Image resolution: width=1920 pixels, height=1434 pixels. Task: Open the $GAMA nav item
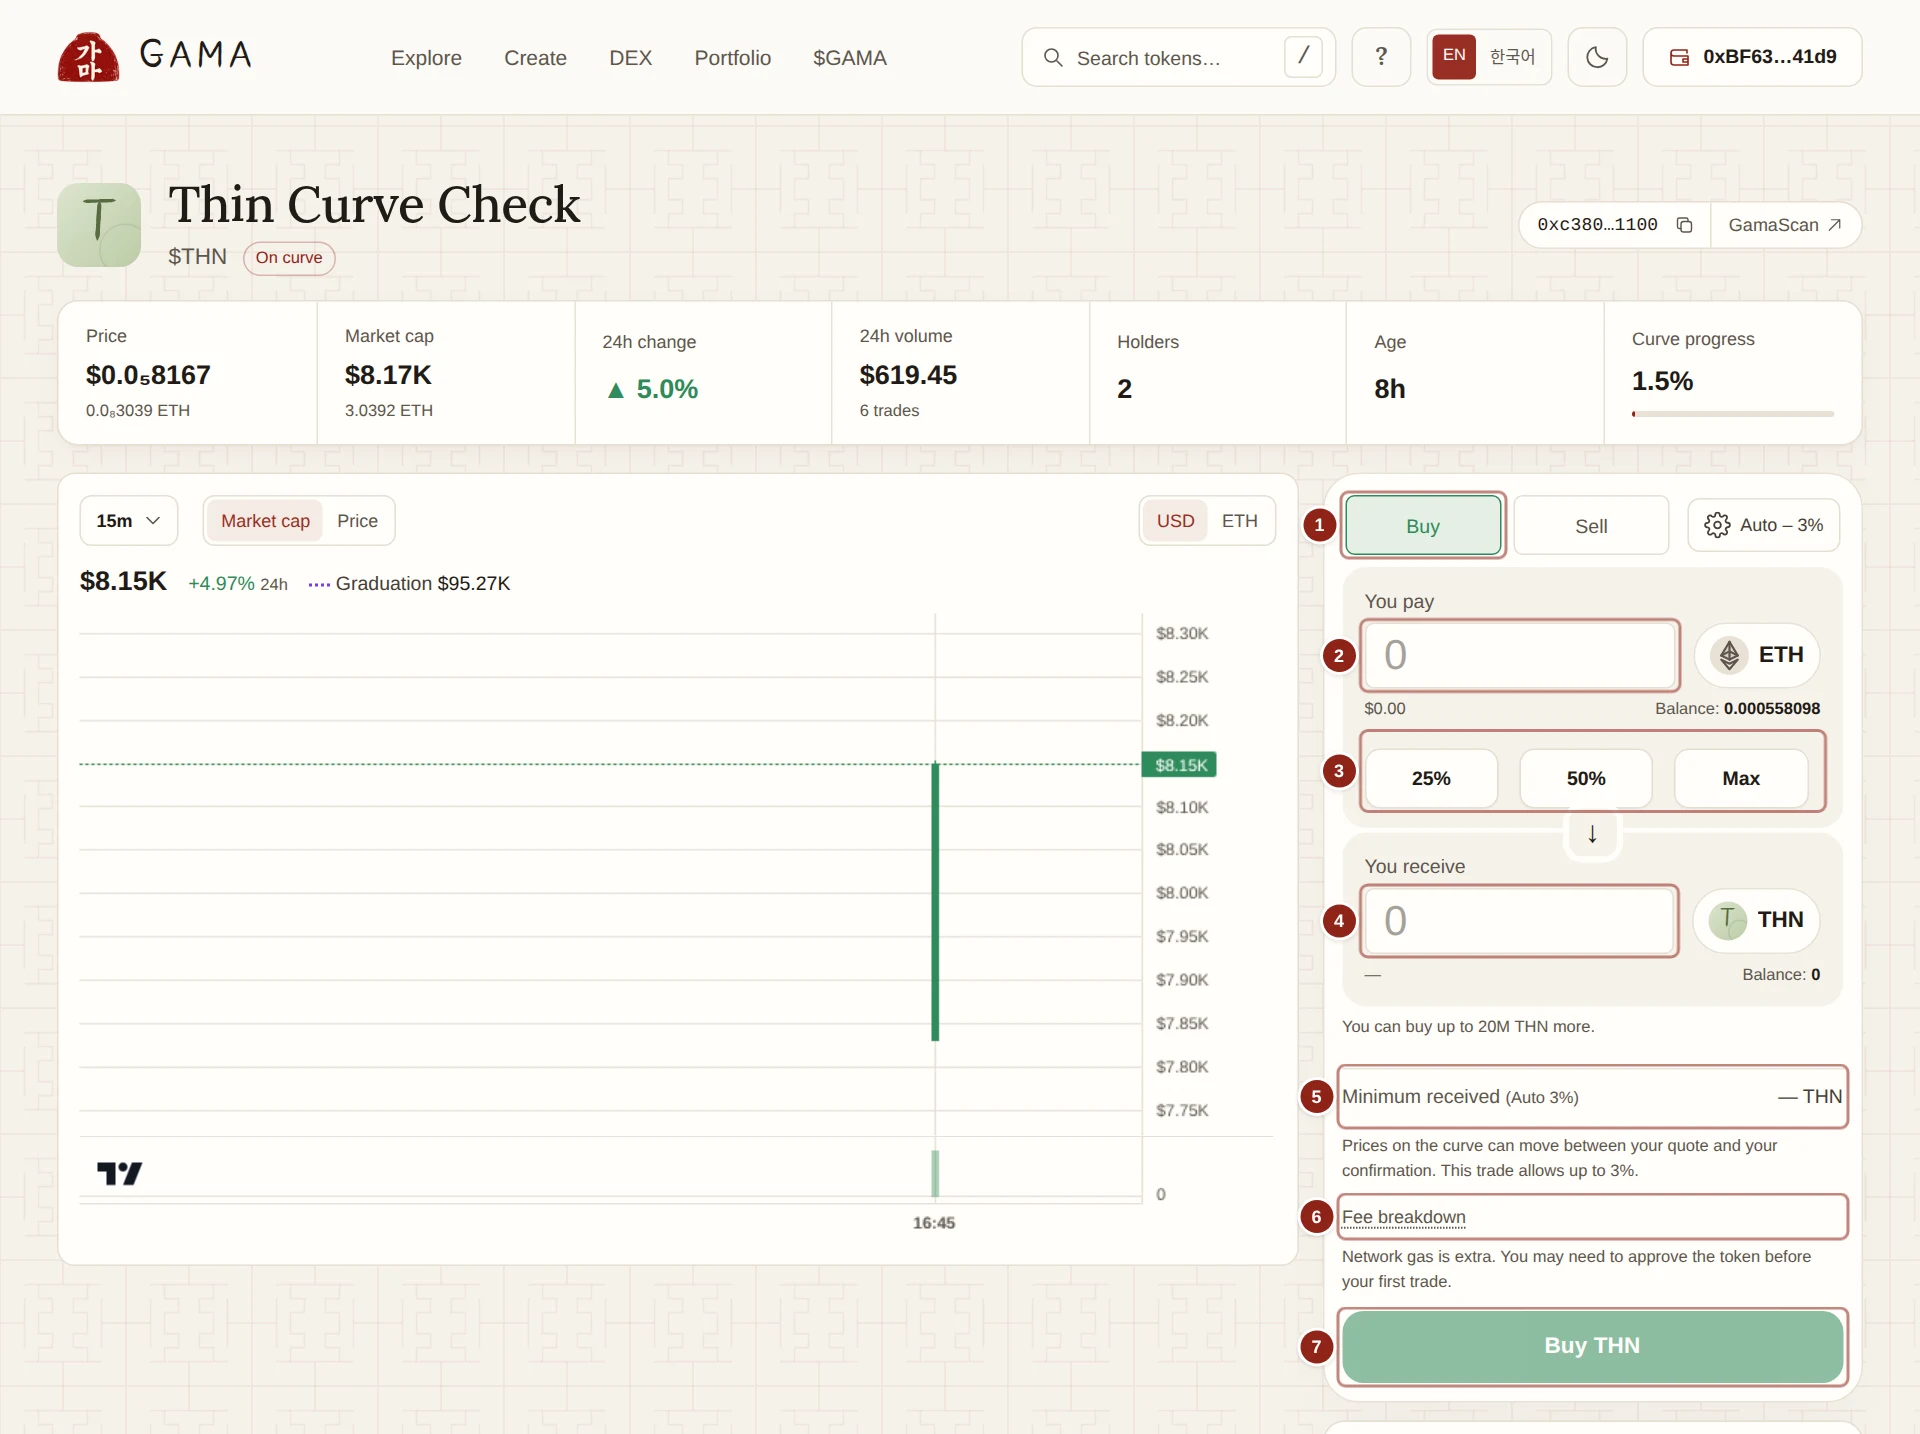click(849, 58)
